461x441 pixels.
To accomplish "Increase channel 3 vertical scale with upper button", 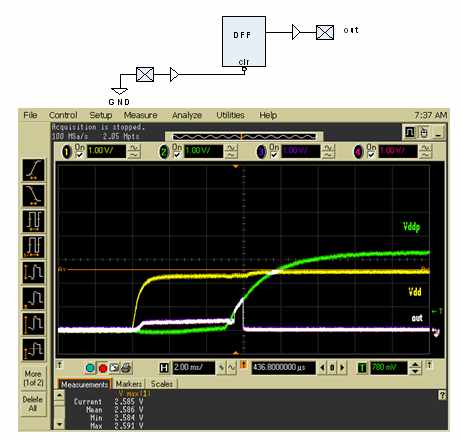I will [328, 148].
